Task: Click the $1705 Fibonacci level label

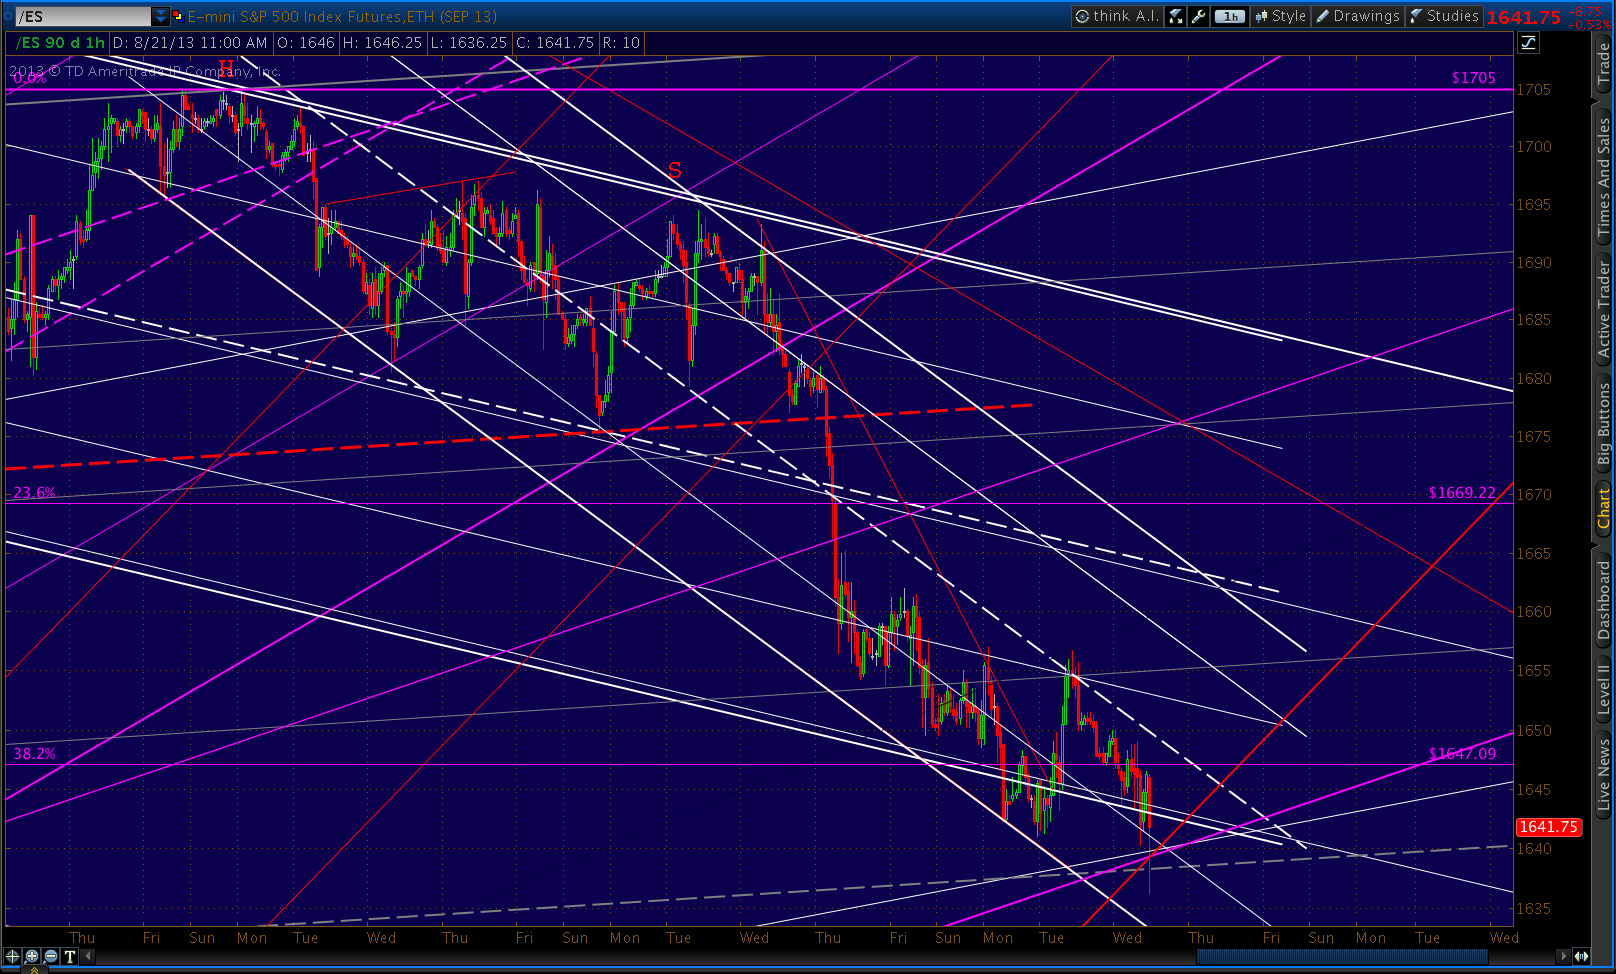Action: point(1473,78)
